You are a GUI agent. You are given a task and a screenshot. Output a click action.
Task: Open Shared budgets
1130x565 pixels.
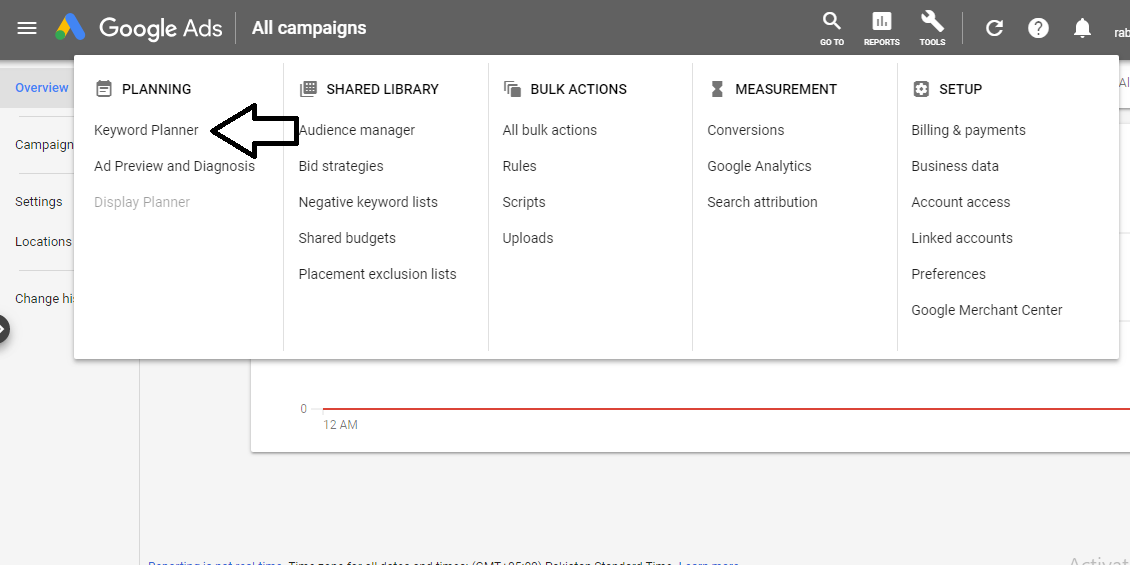(x=347, y=239)
